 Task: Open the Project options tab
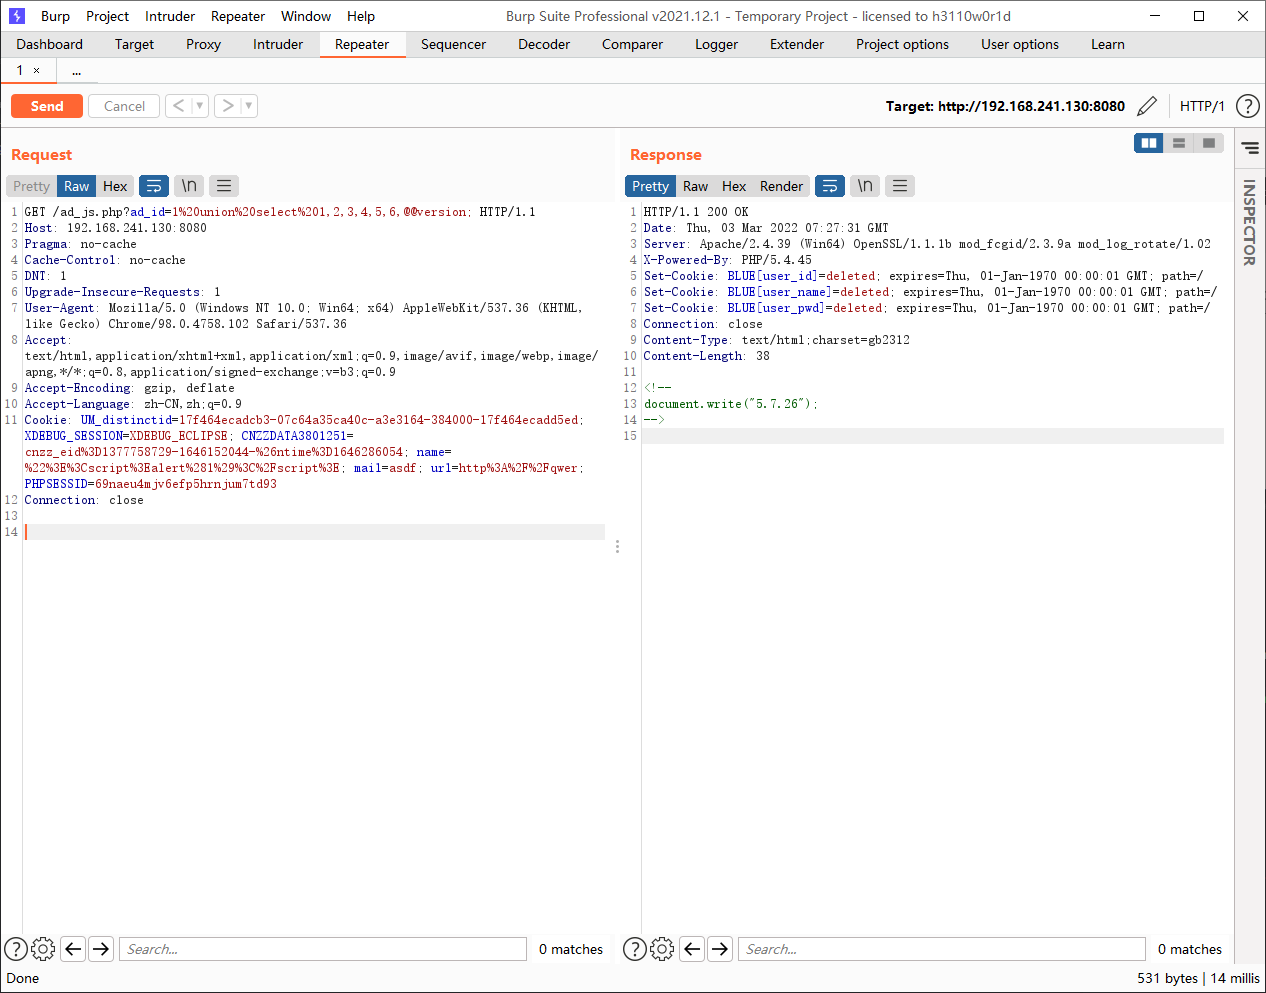tap(902, 44)
